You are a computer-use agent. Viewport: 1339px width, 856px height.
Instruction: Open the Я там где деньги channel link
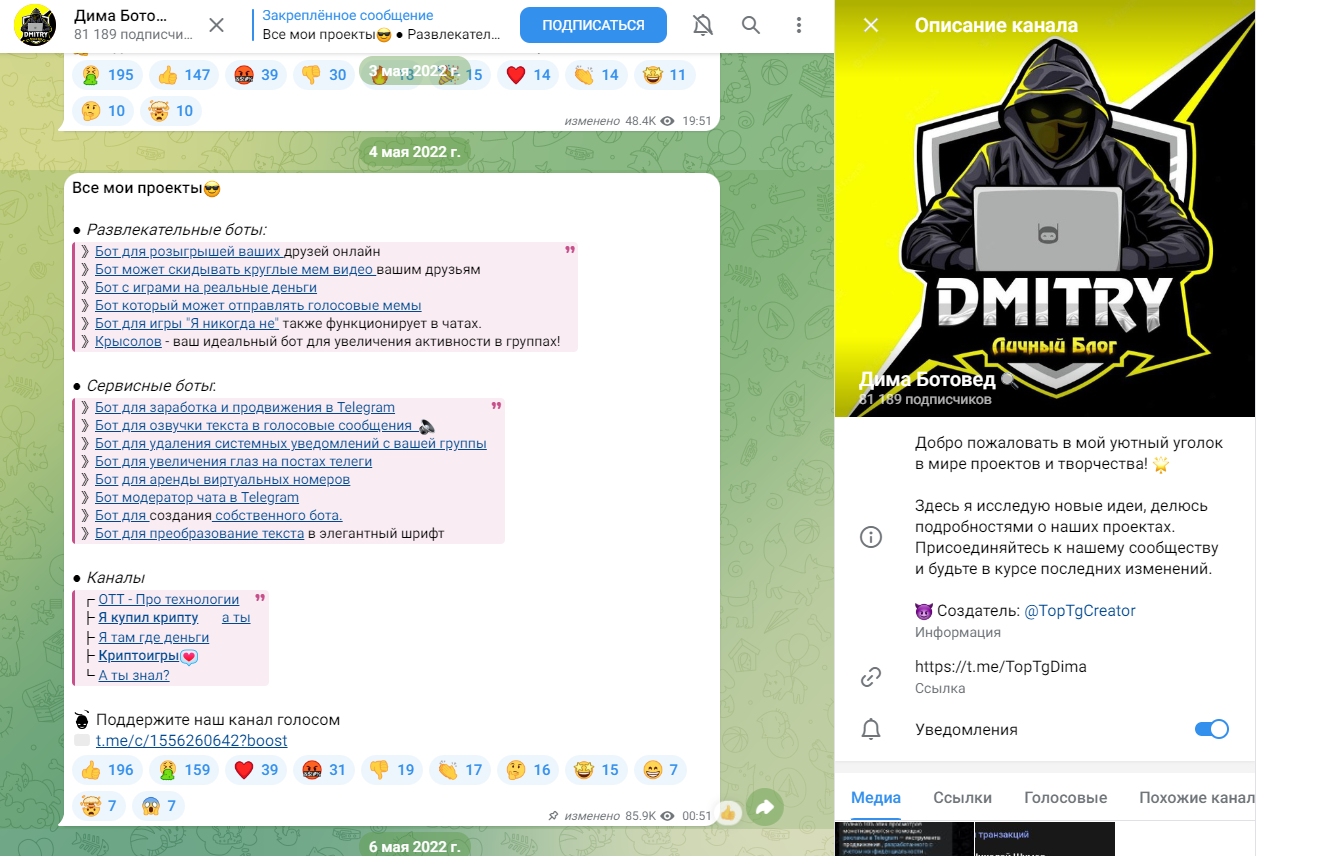point(154,637)
